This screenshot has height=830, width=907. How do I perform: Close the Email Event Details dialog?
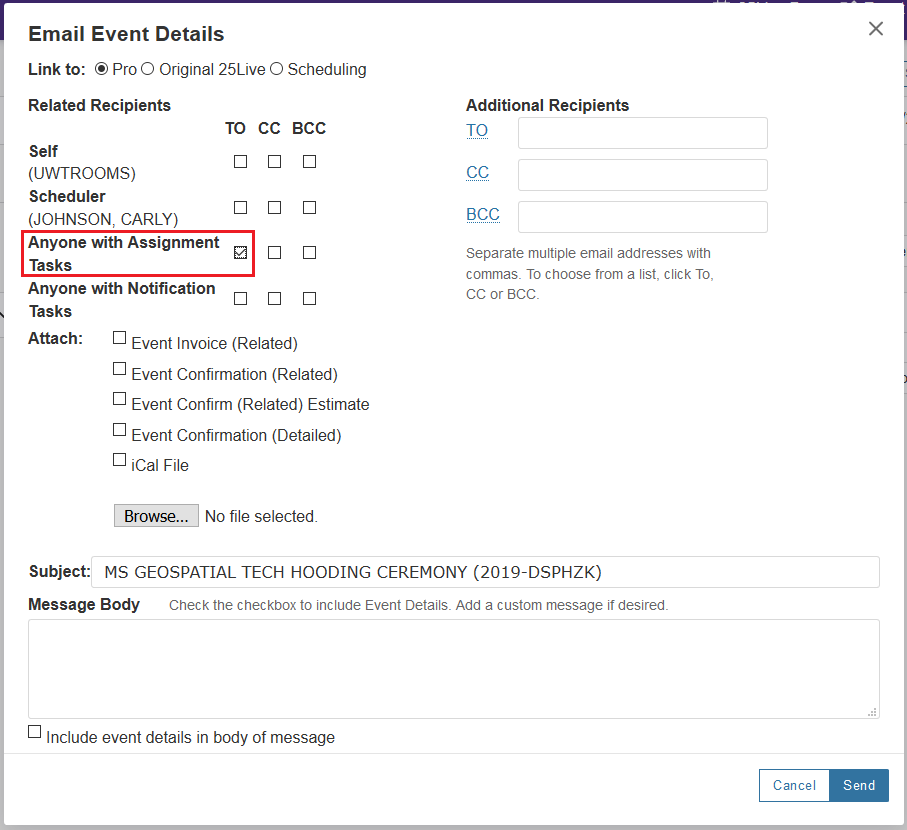[875, 29]
